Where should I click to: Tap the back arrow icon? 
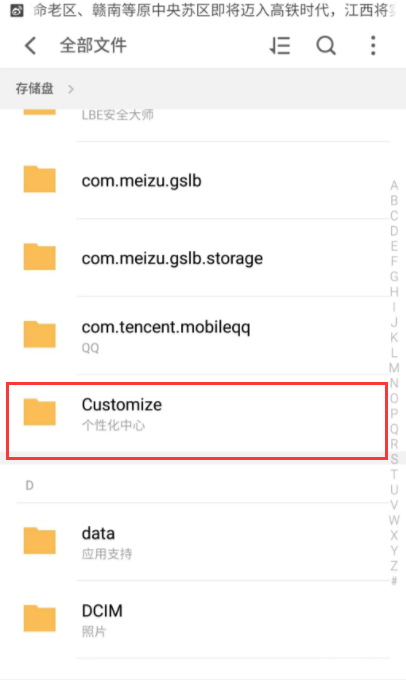click(x=30, y=46)
